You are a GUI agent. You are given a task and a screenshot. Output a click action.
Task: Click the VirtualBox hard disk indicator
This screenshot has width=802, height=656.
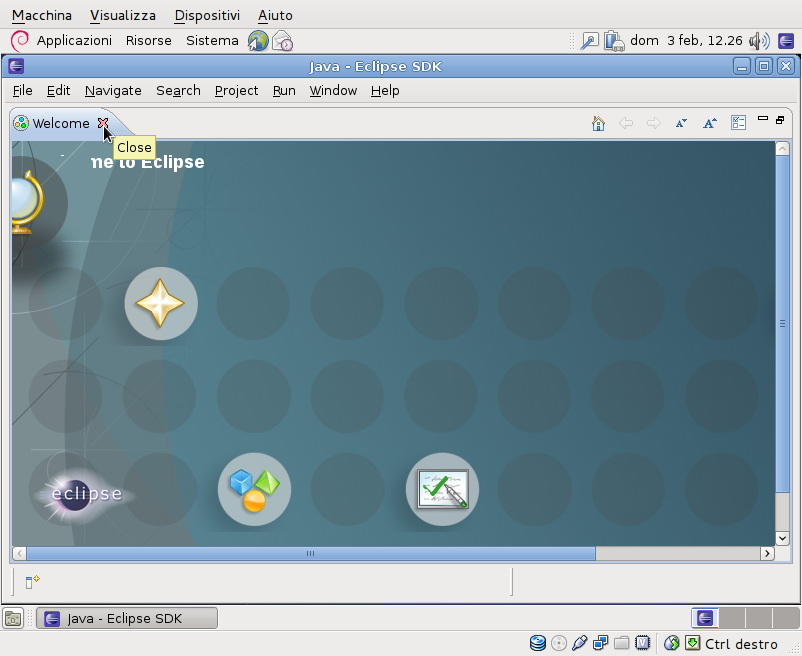[x=538, y=643]
